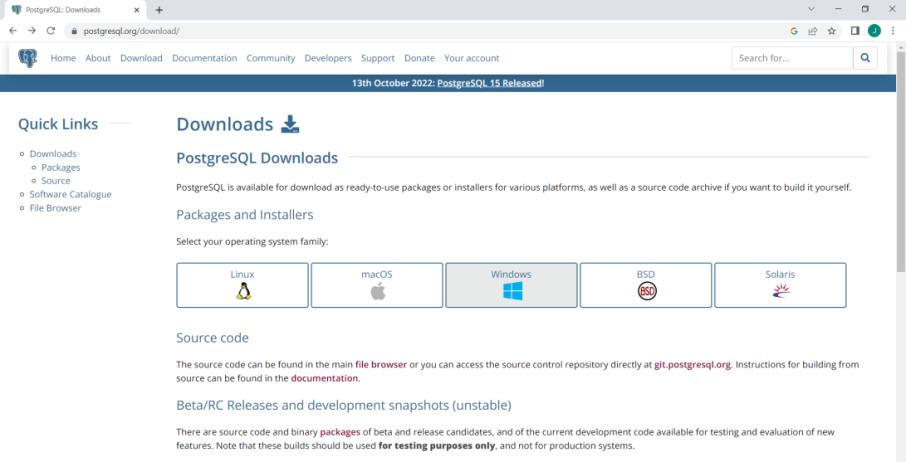
Task: Click PostgreSQL 15 Released banner link
Action: tap(491, 83)
